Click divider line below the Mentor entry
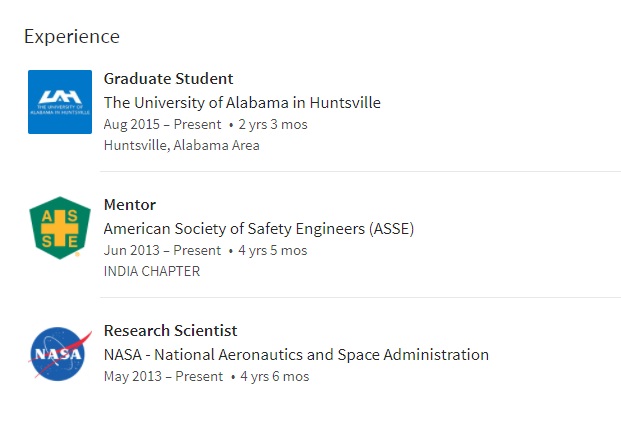 [x=360, y=297]
